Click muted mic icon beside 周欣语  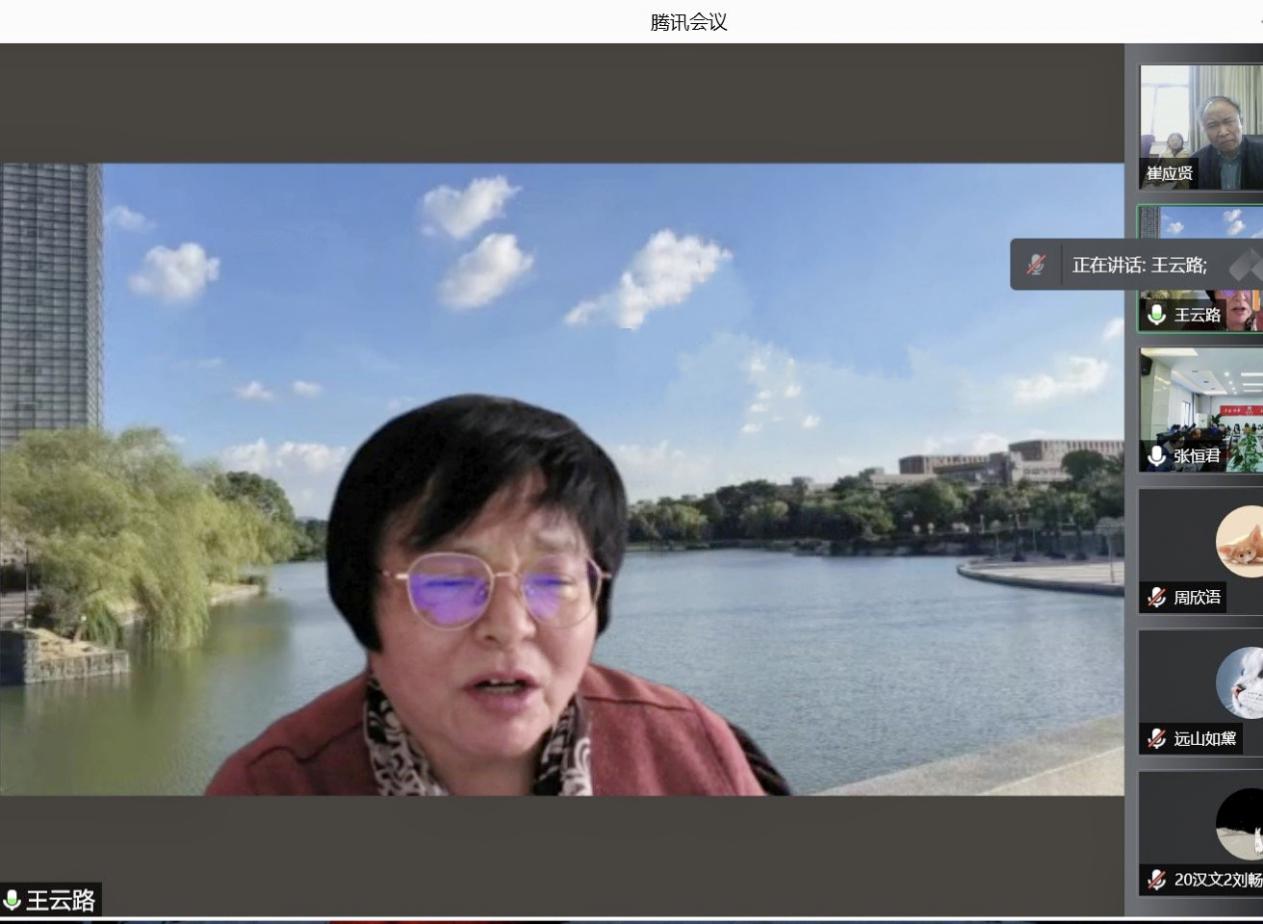click(x=1157, y=597)
